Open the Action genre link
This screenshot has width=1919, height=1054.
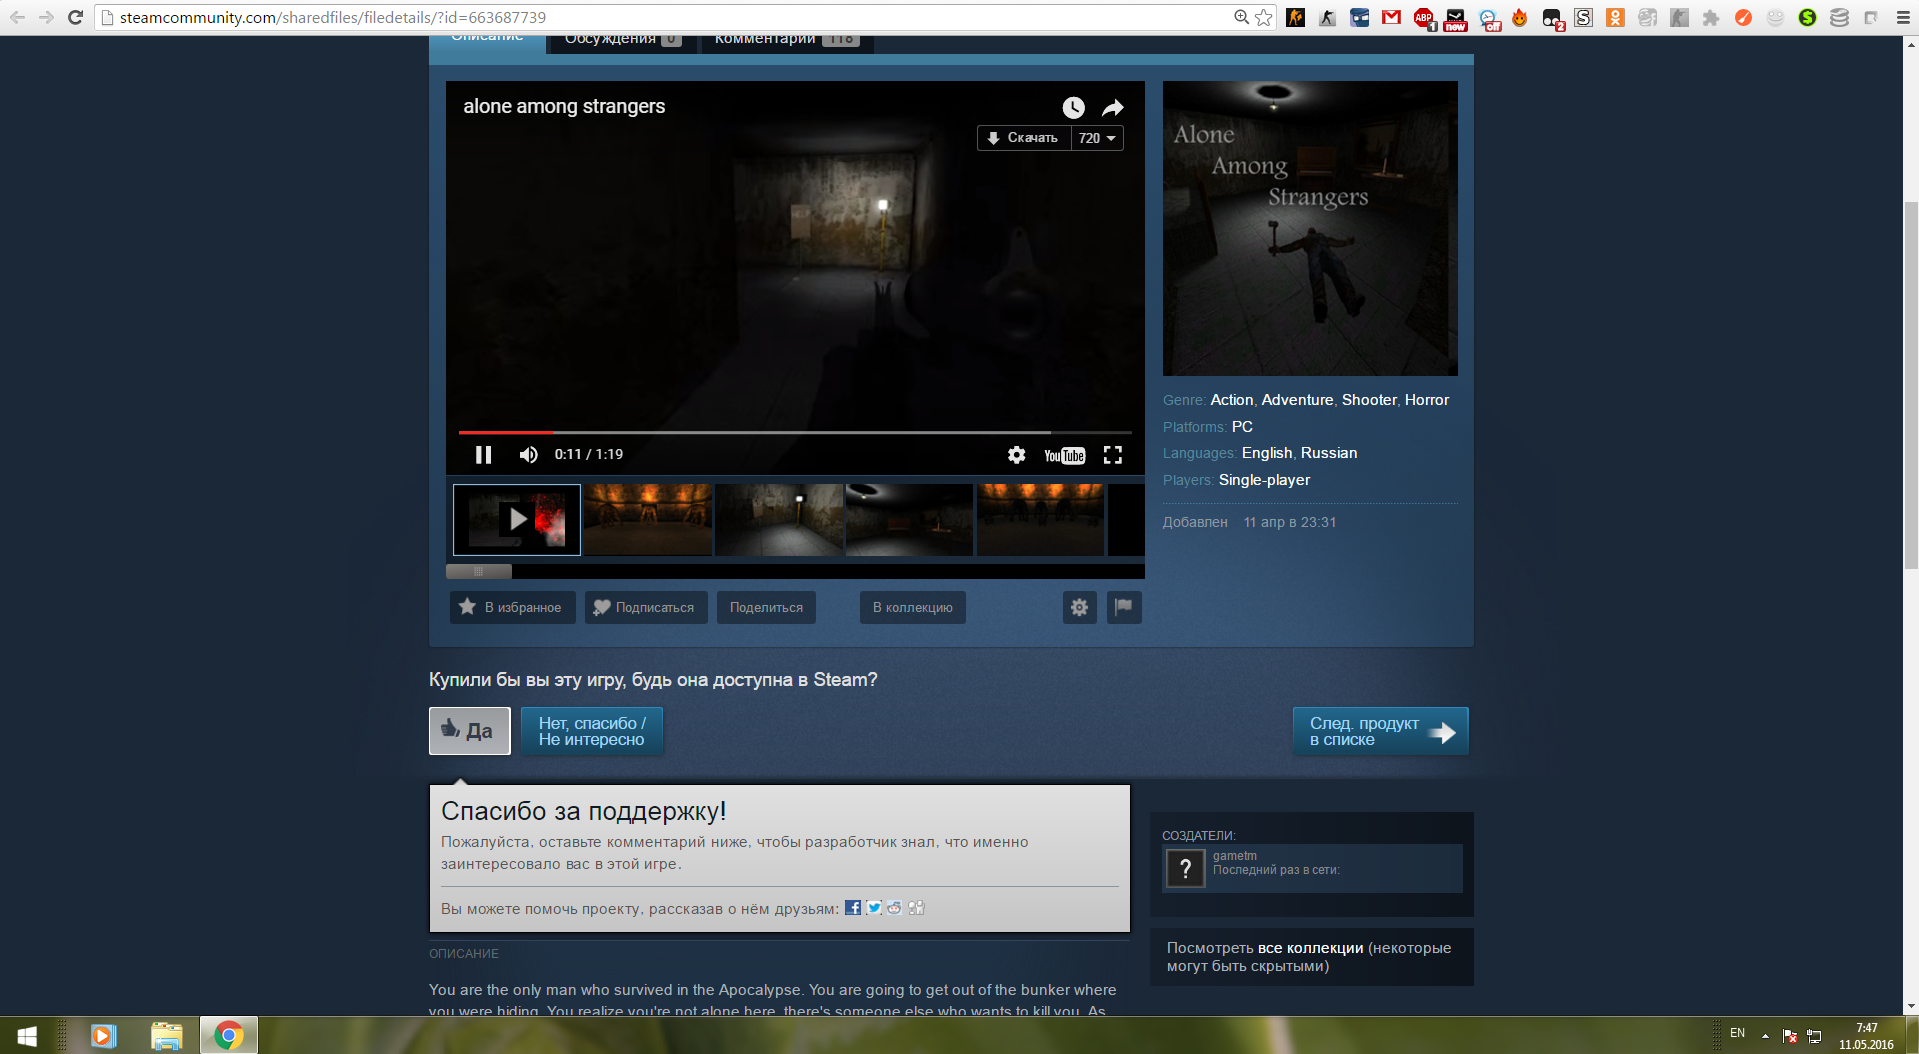click(1232, 400)
